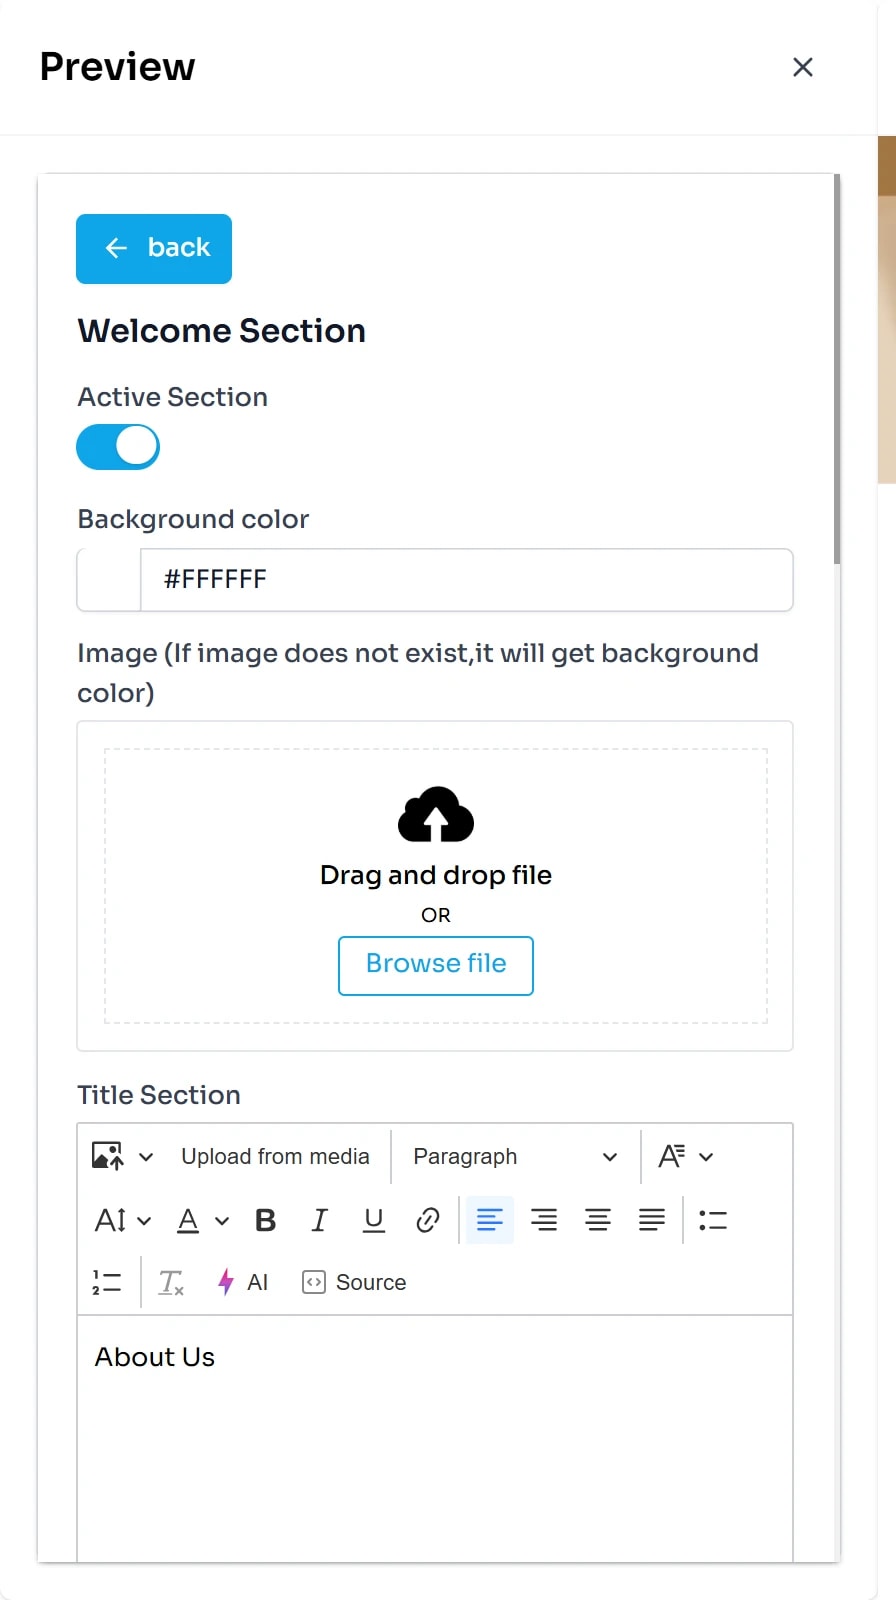
Task: Insert a bulleted list
Action: tap(713, 1220)
